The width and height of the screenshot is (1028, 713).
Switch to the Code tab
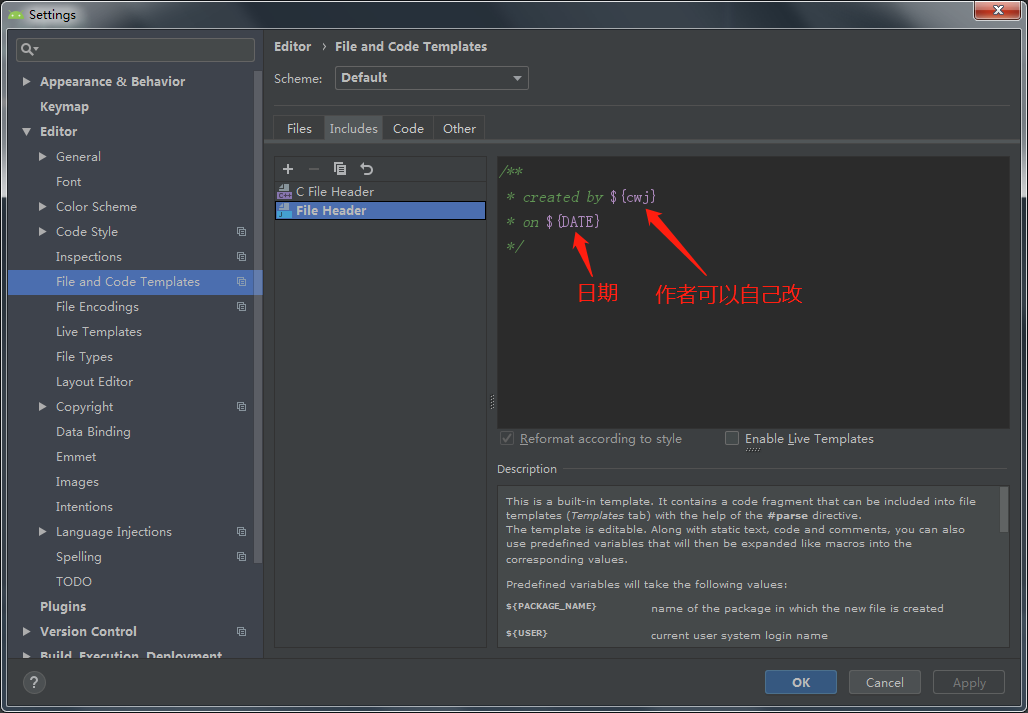tap(408, 128)
